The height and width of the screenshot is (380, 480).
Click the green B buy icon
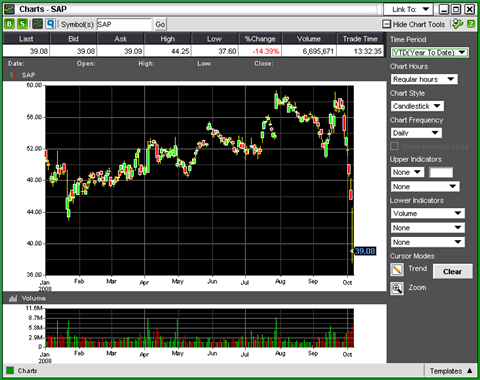pyautogui.click(x=10, y=24)
